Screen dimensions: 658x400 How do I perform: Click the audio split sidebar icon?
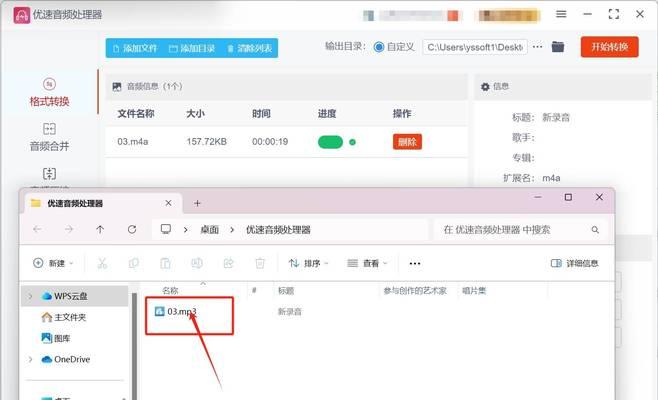point(50,173)
